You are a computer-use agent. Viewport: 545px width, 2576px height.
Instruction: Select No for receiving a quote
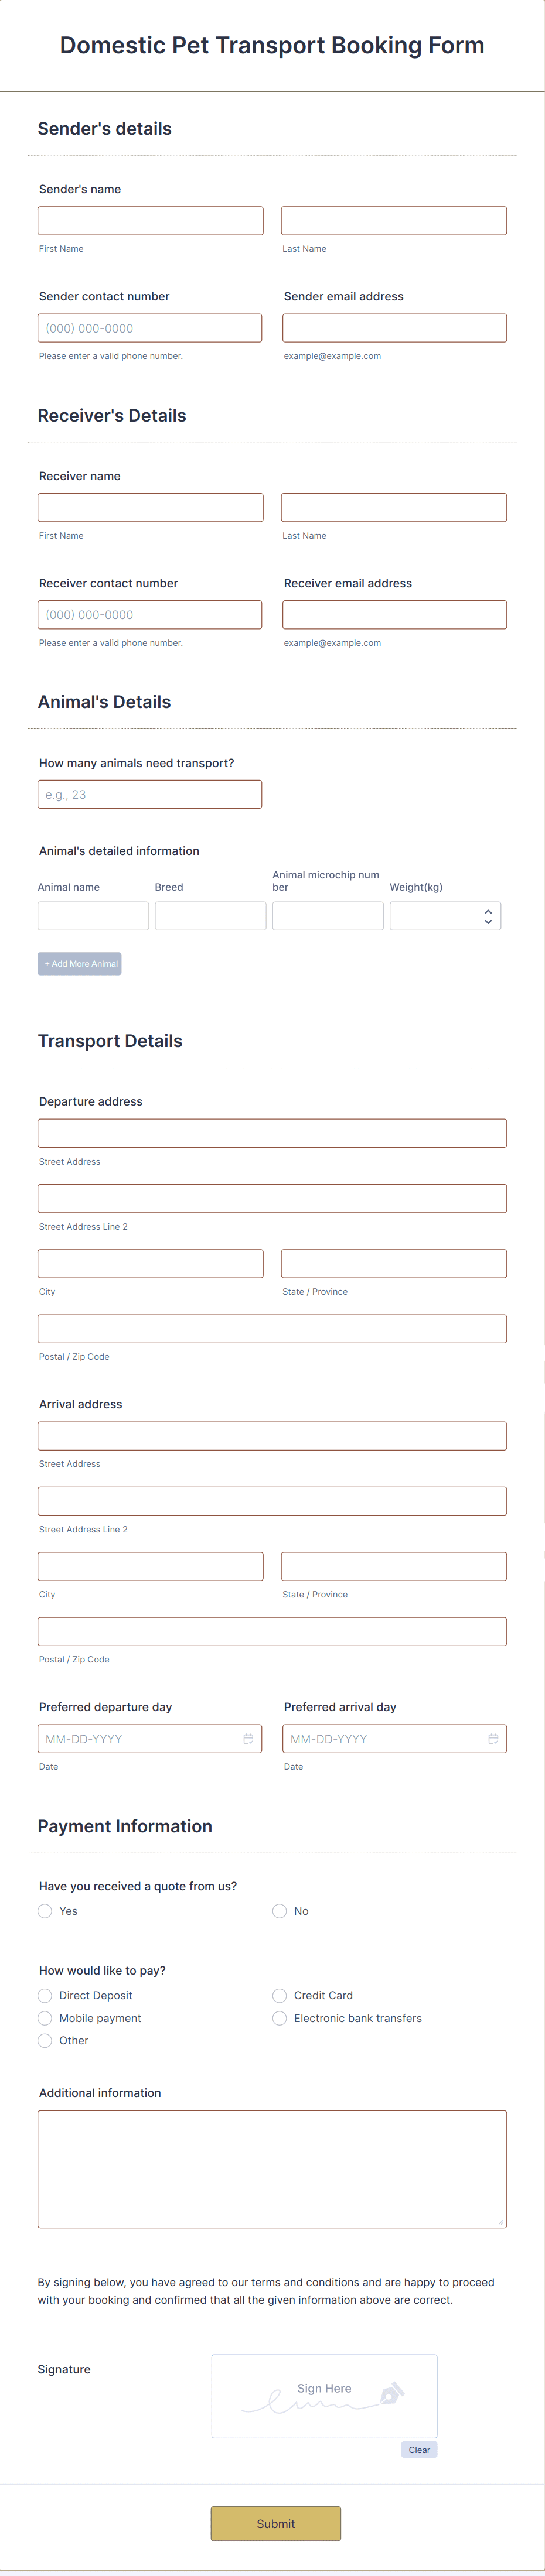pos(279,1911)
